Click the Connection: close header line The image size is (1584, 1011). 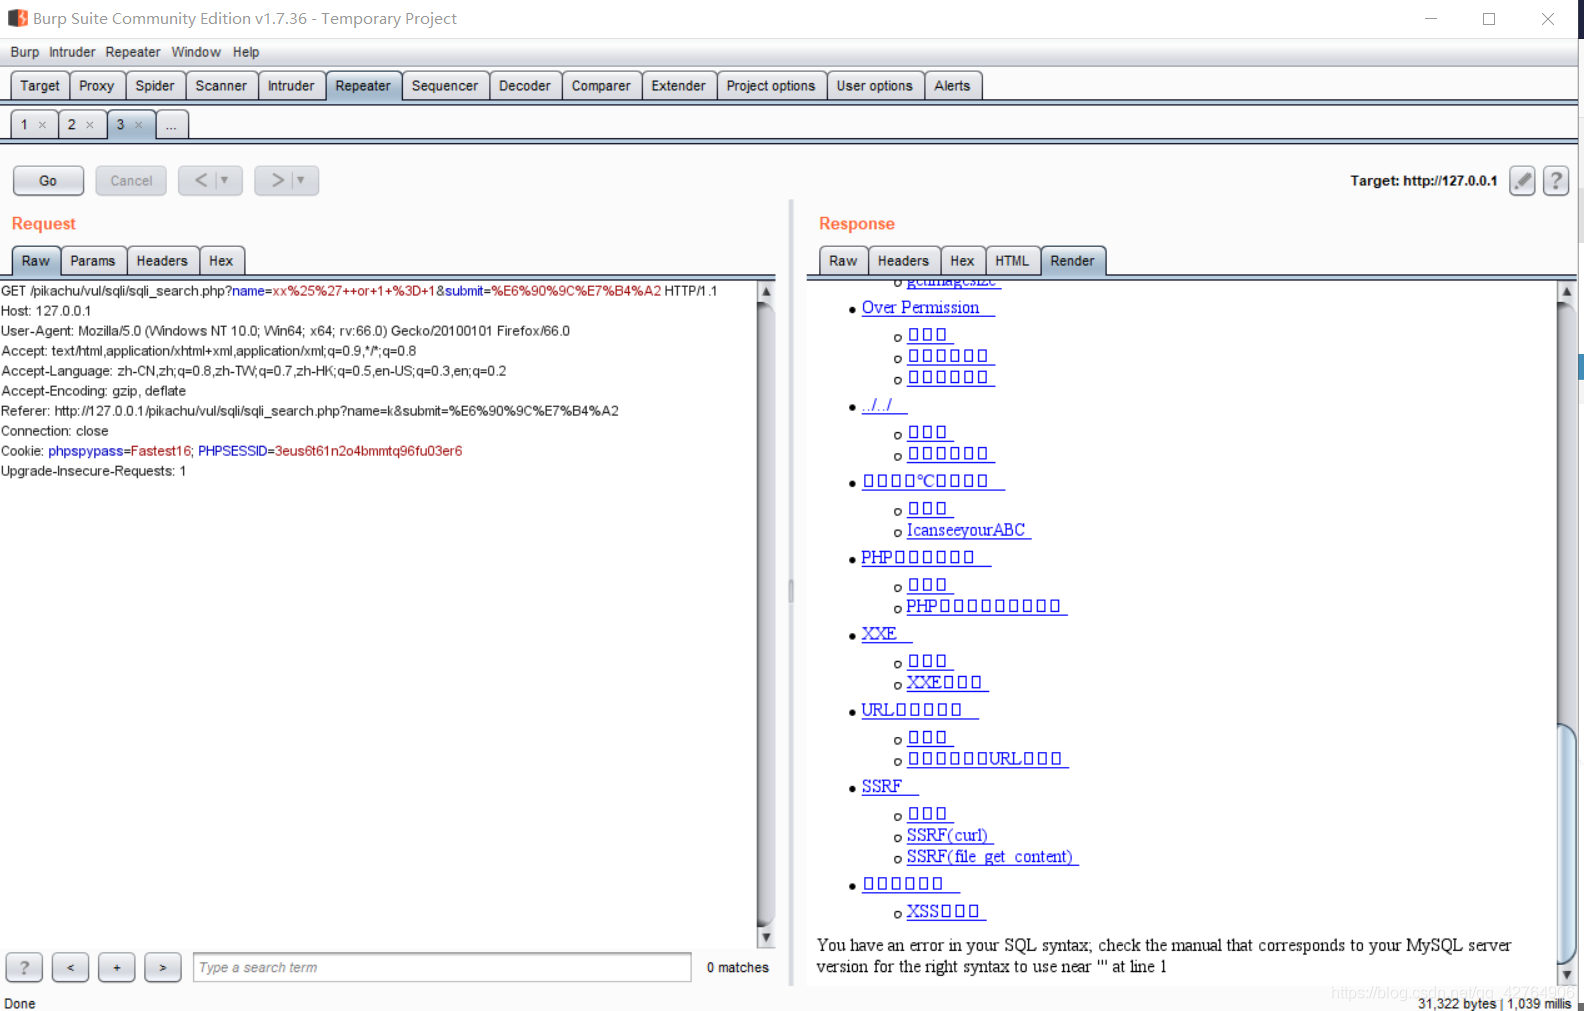click(55, 431)
